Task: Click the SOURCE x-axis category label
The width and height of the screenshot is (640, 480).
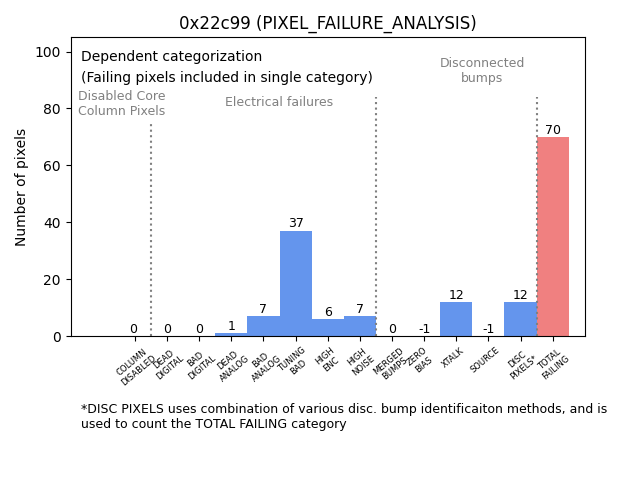Action: (x=486, y=360)
